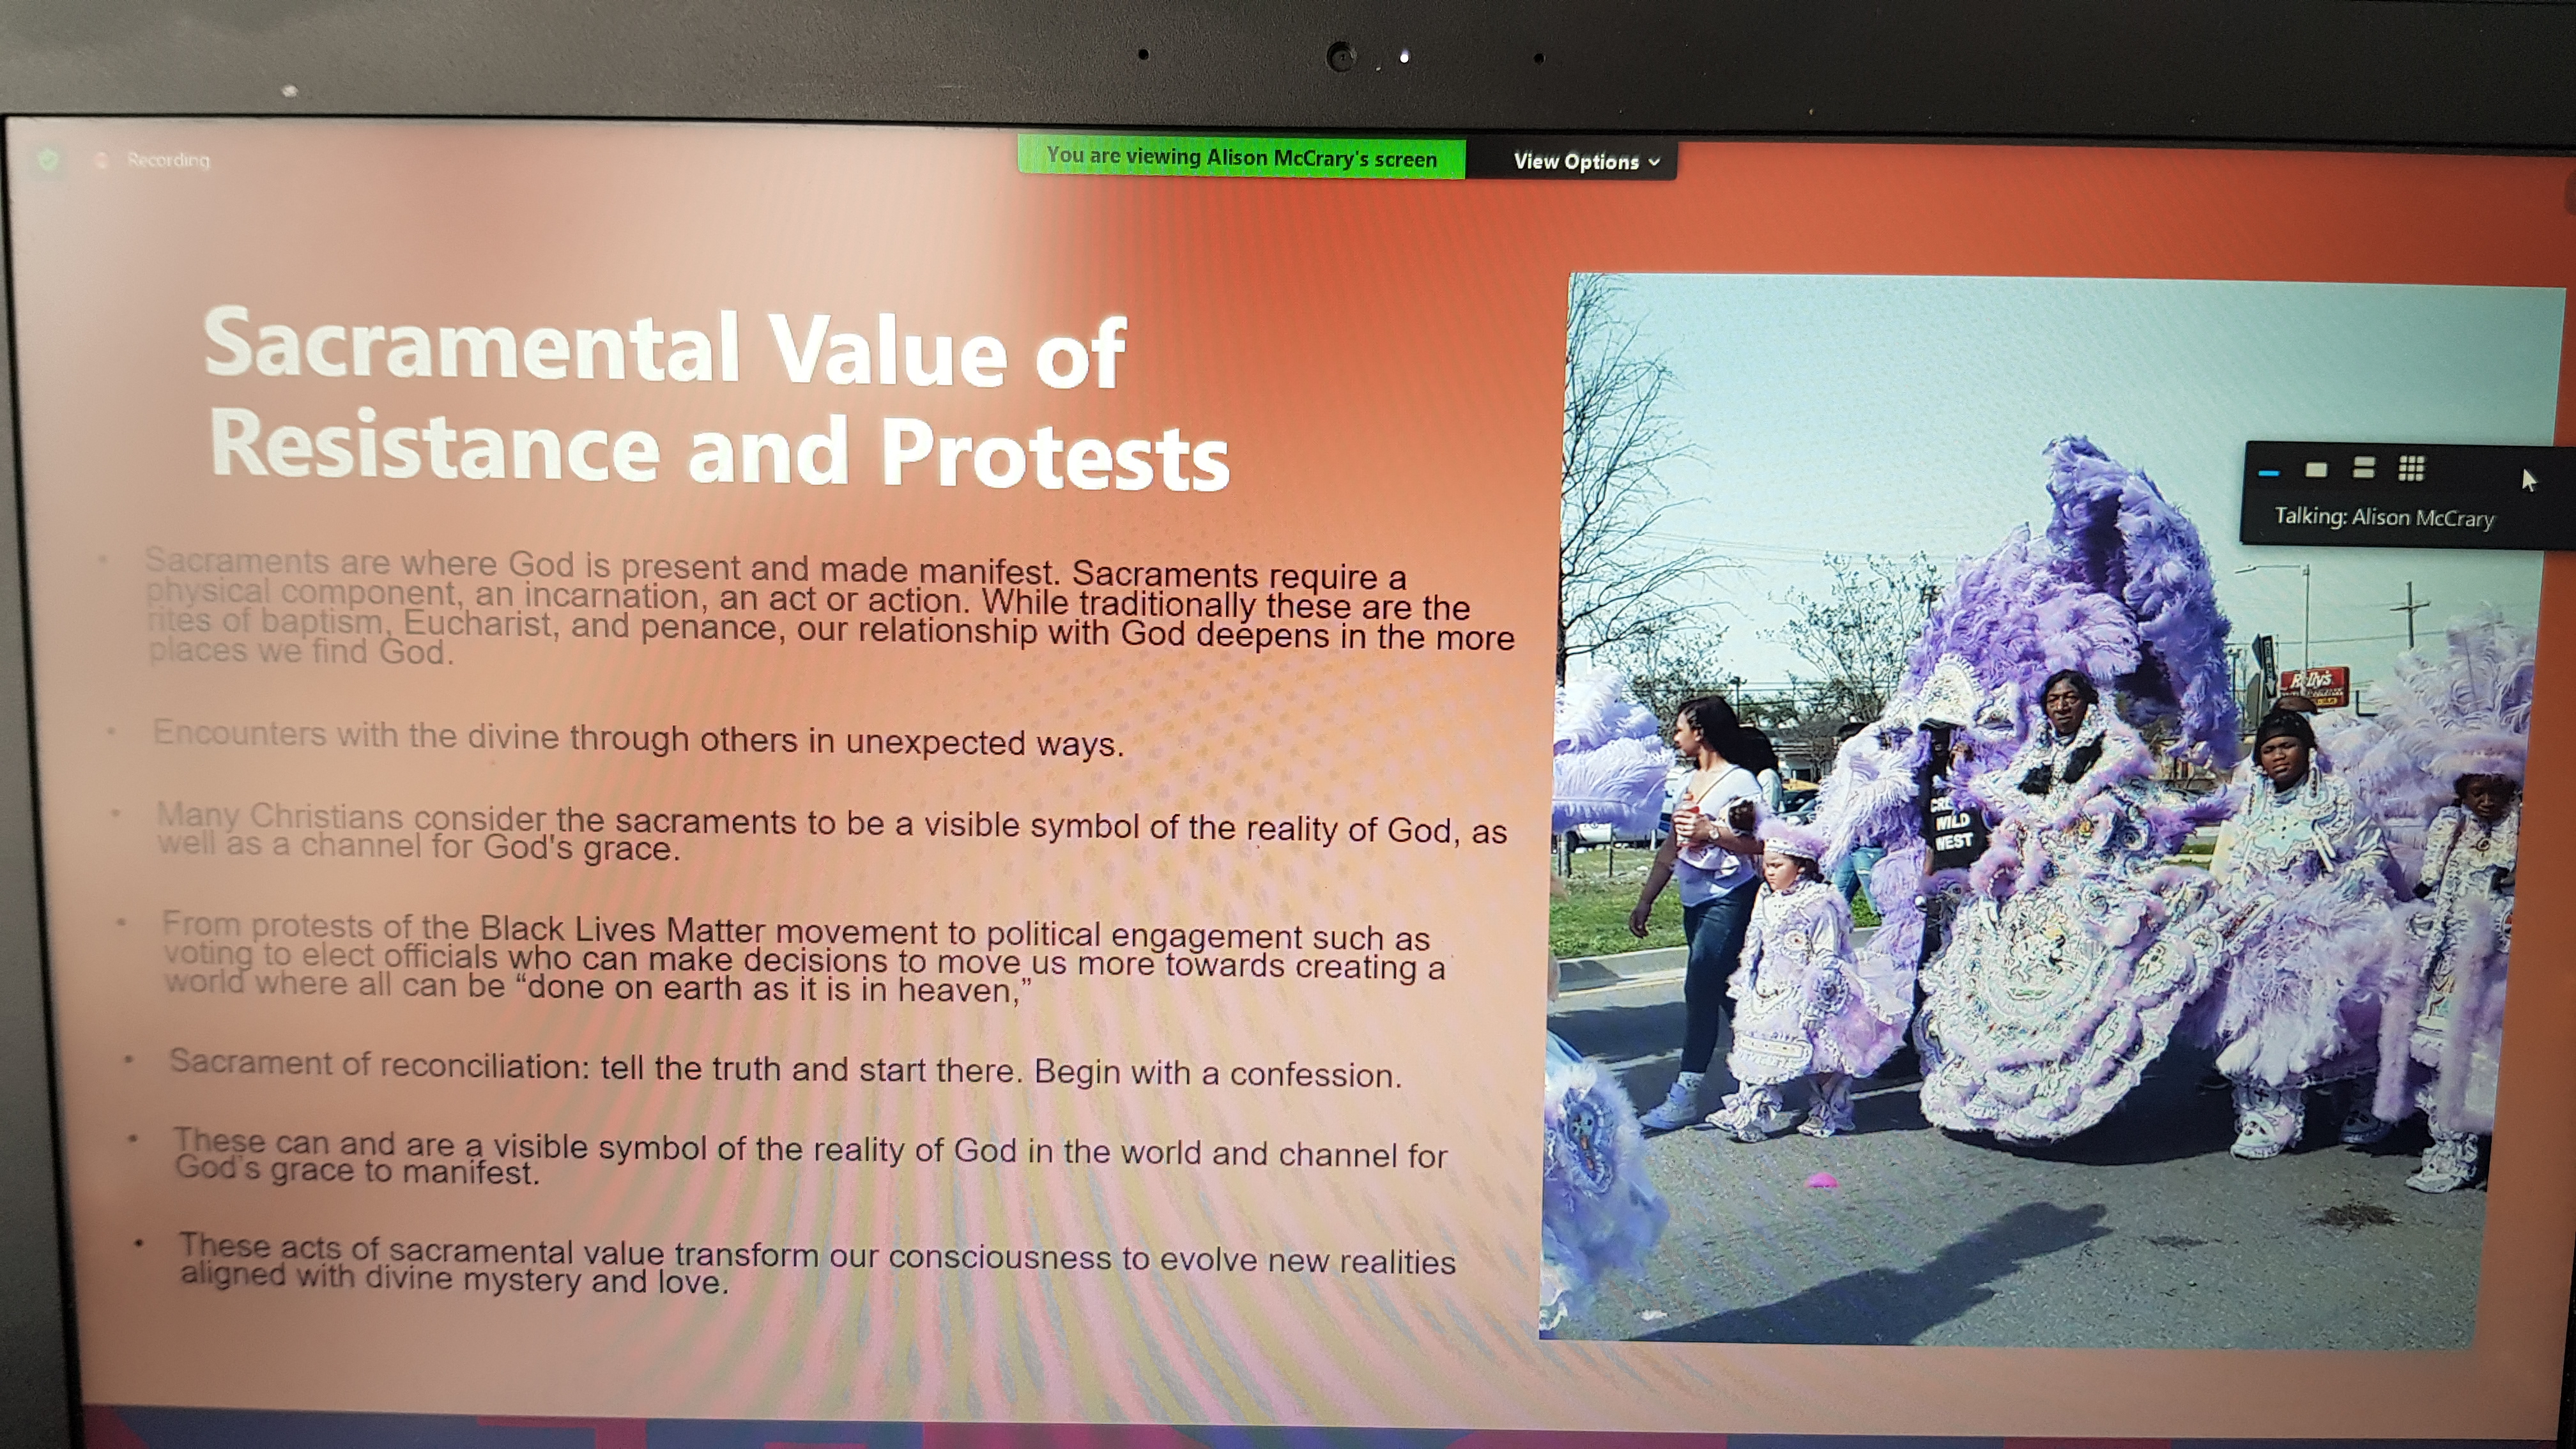This screenshot has height=1449, width=2576.
Task: Switch to single active speaker thumbnail view
Action: click(2316, 470)
